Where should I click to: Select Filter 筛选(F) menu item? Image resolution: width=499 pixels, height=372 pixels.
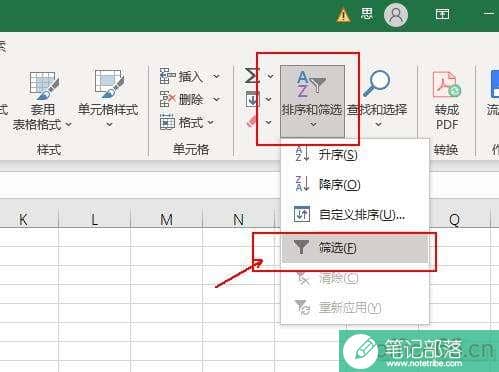tap(355, 248)
